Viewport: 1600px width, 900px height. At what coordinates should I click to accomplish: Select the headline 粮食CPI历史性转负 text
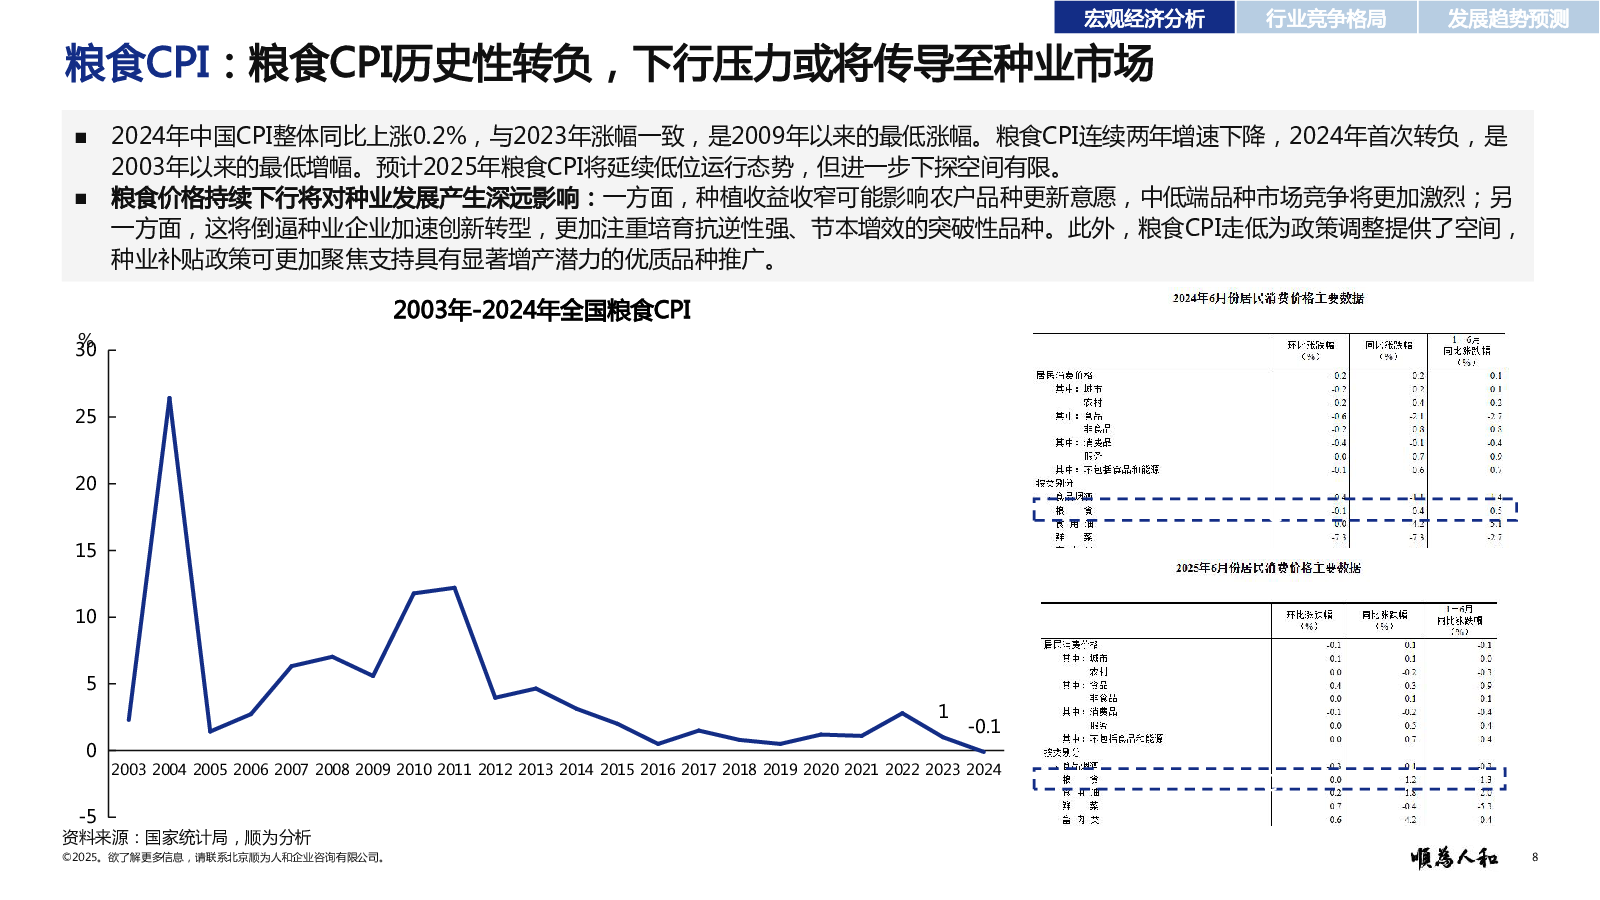[x=420, y=64]
